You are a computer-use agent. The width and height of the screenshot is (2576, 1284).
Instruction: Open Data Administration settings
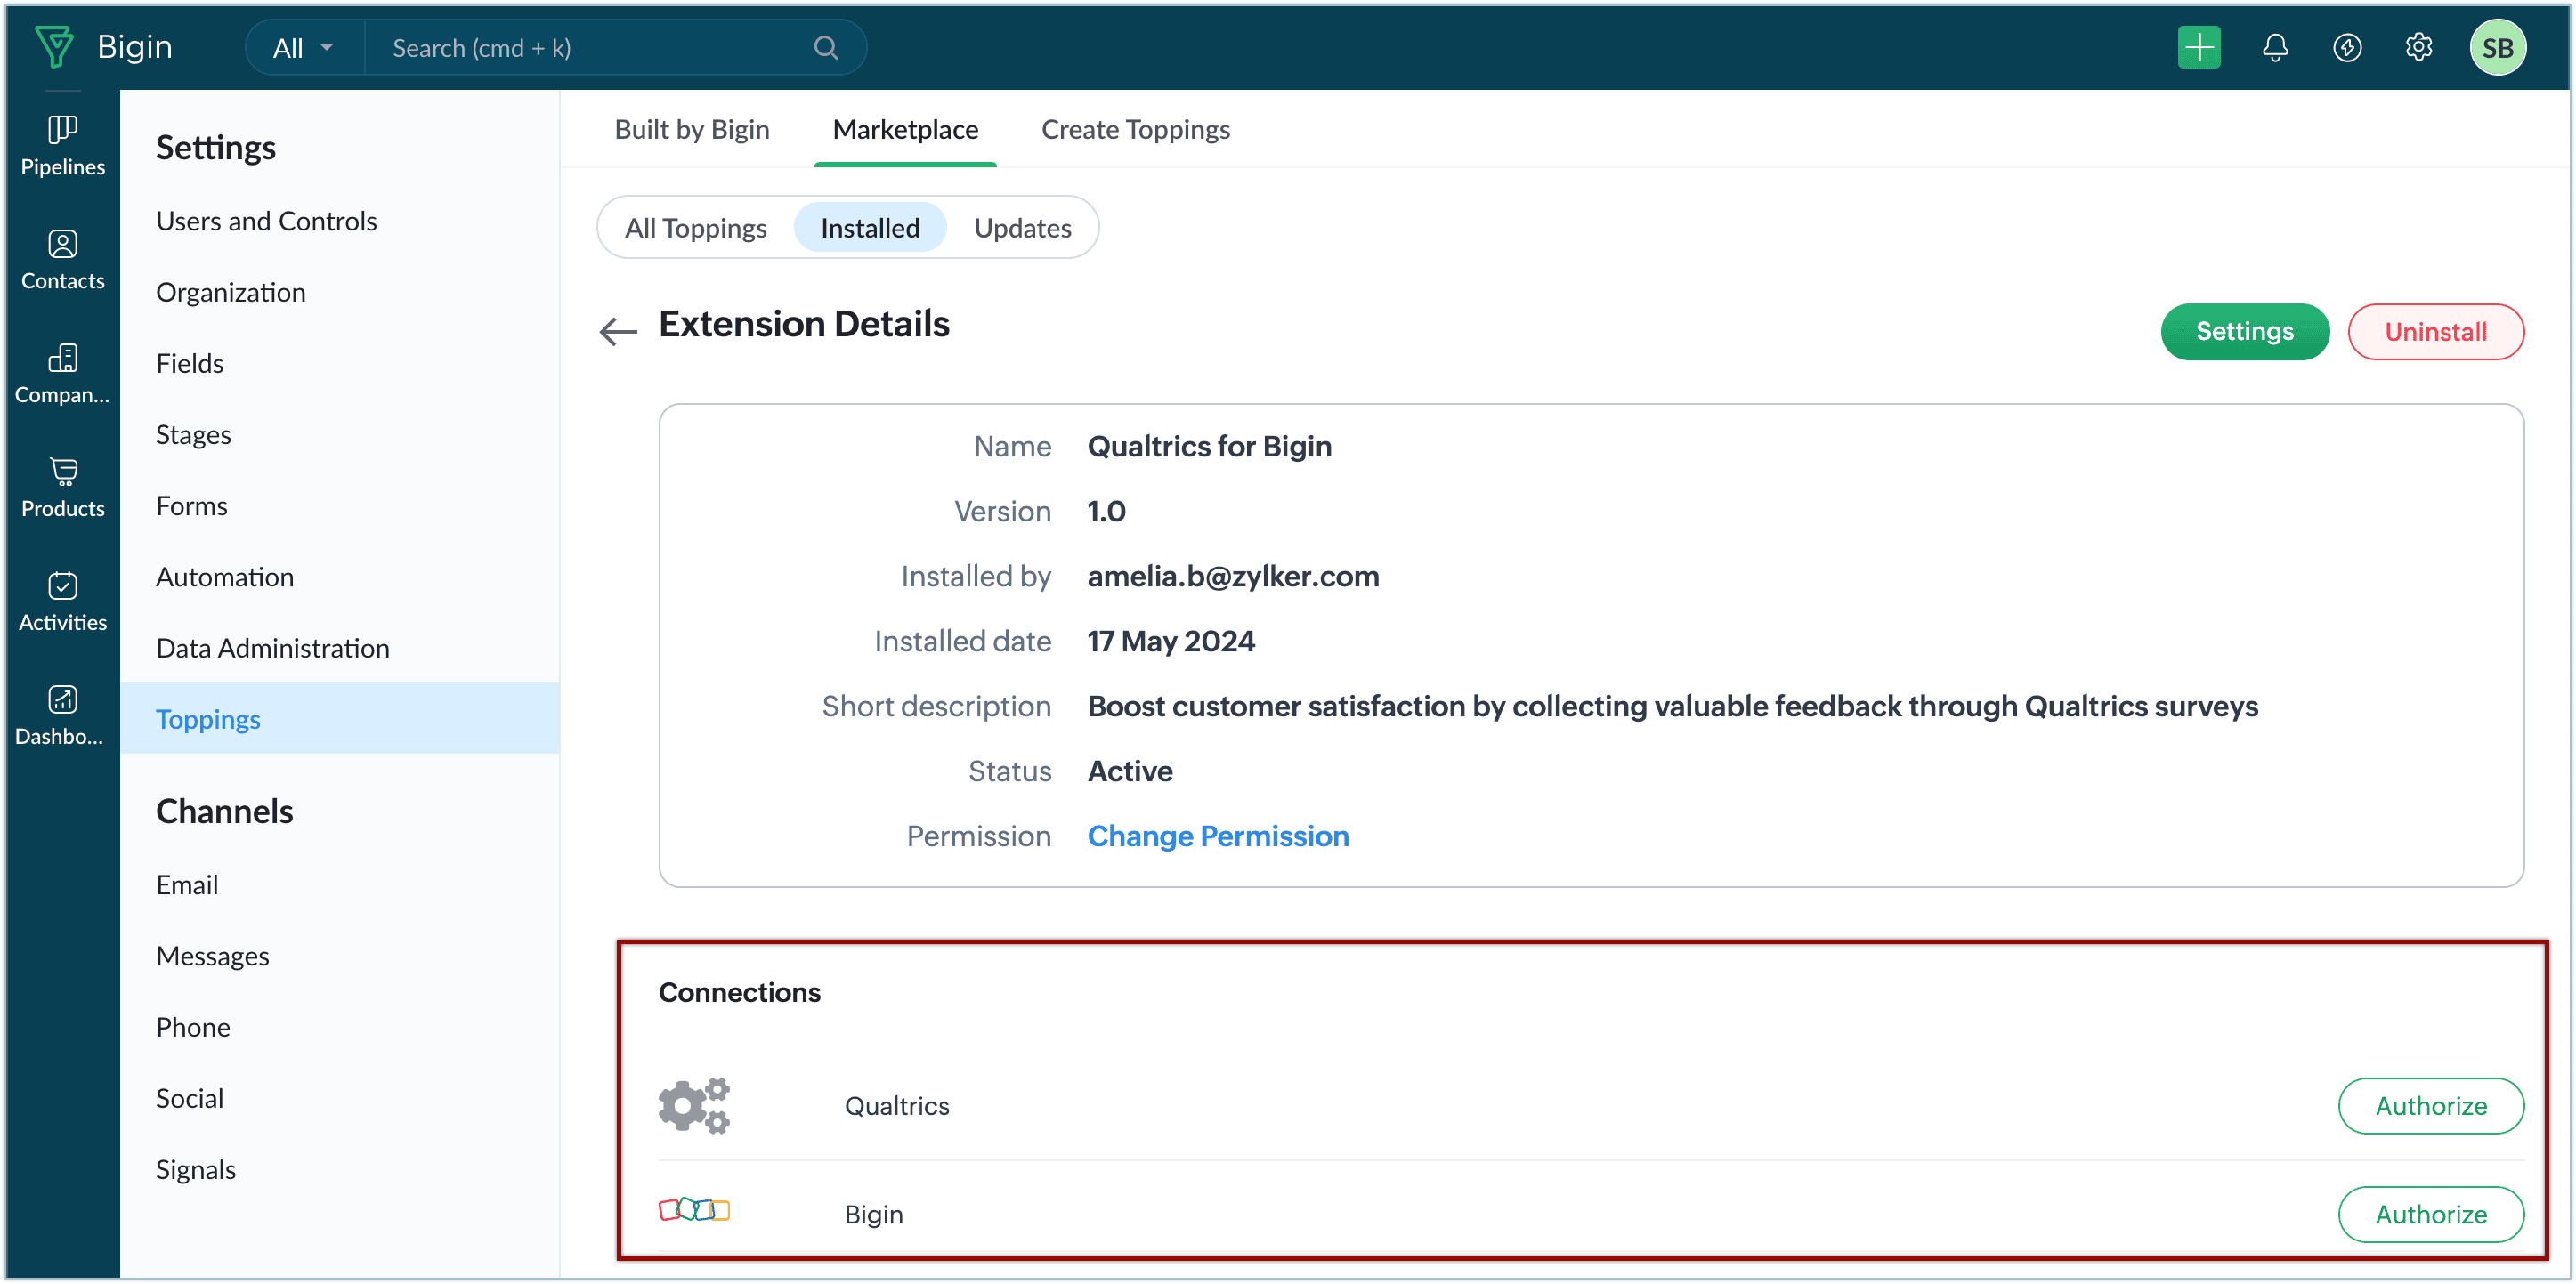coord(273,648)
